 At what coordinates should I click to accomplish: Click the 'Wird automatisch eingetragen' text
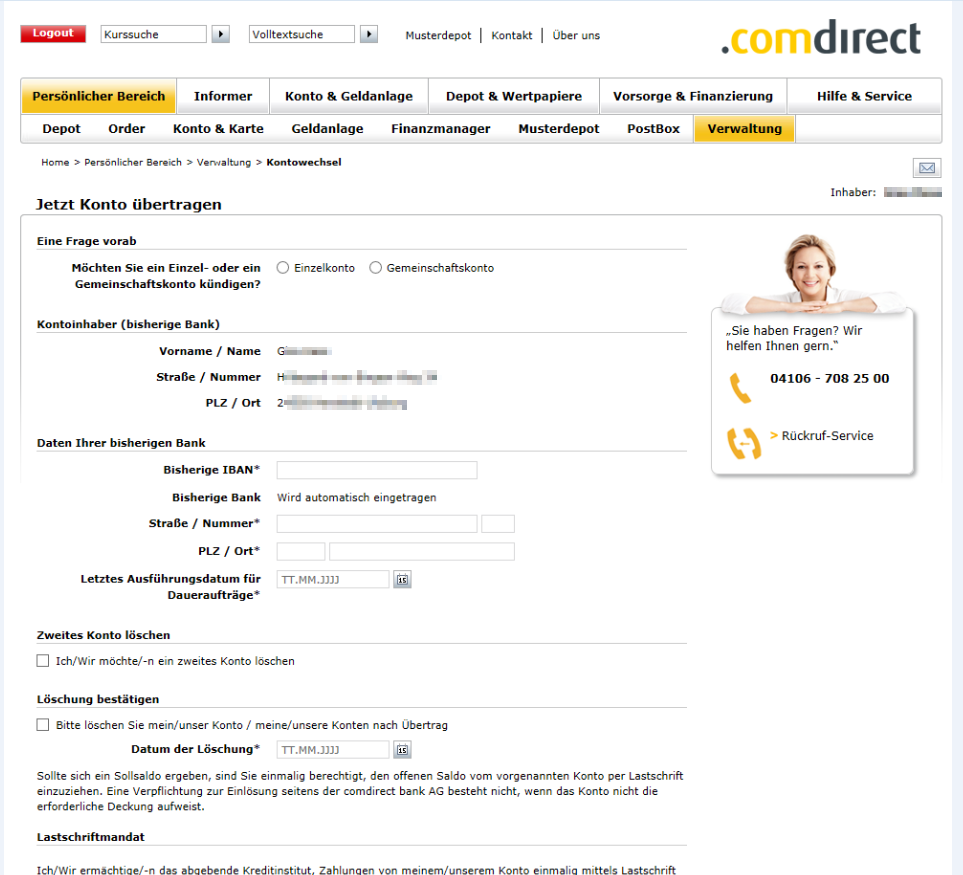pyautogui.click(x=357, y=497)
